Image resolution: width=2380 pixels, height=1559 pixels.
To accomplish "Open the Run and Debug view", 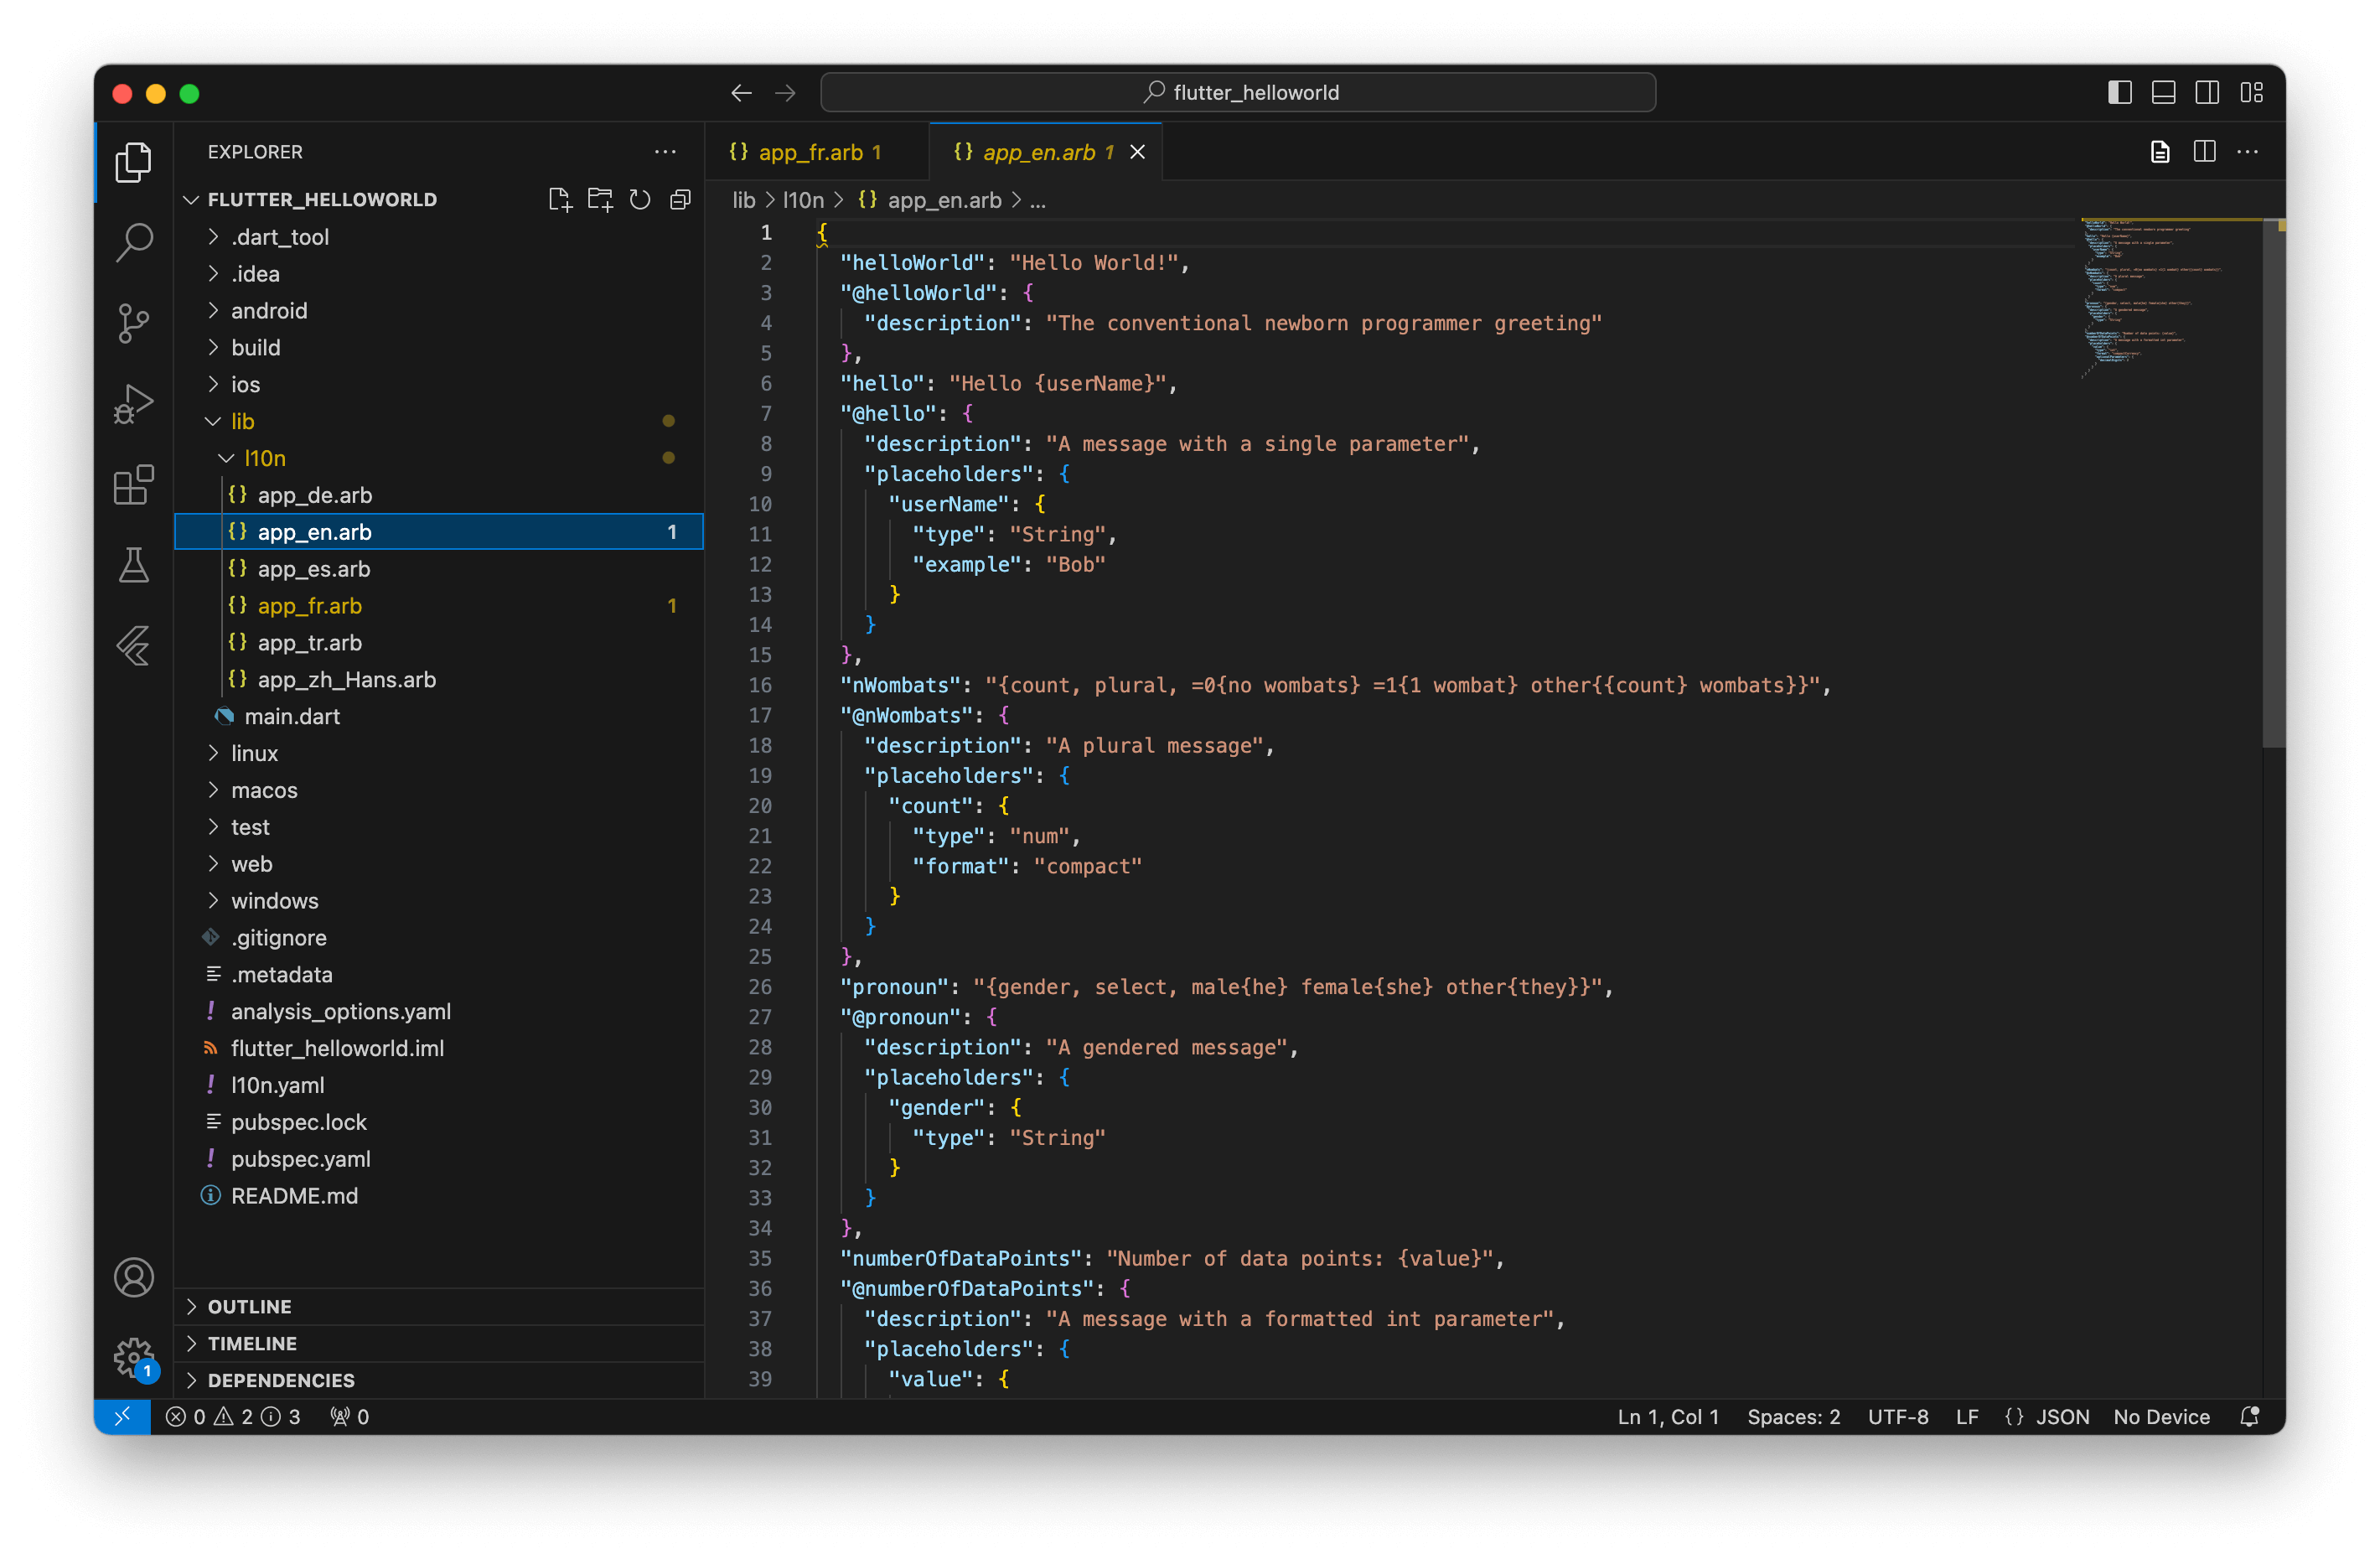I will [133, 404].
